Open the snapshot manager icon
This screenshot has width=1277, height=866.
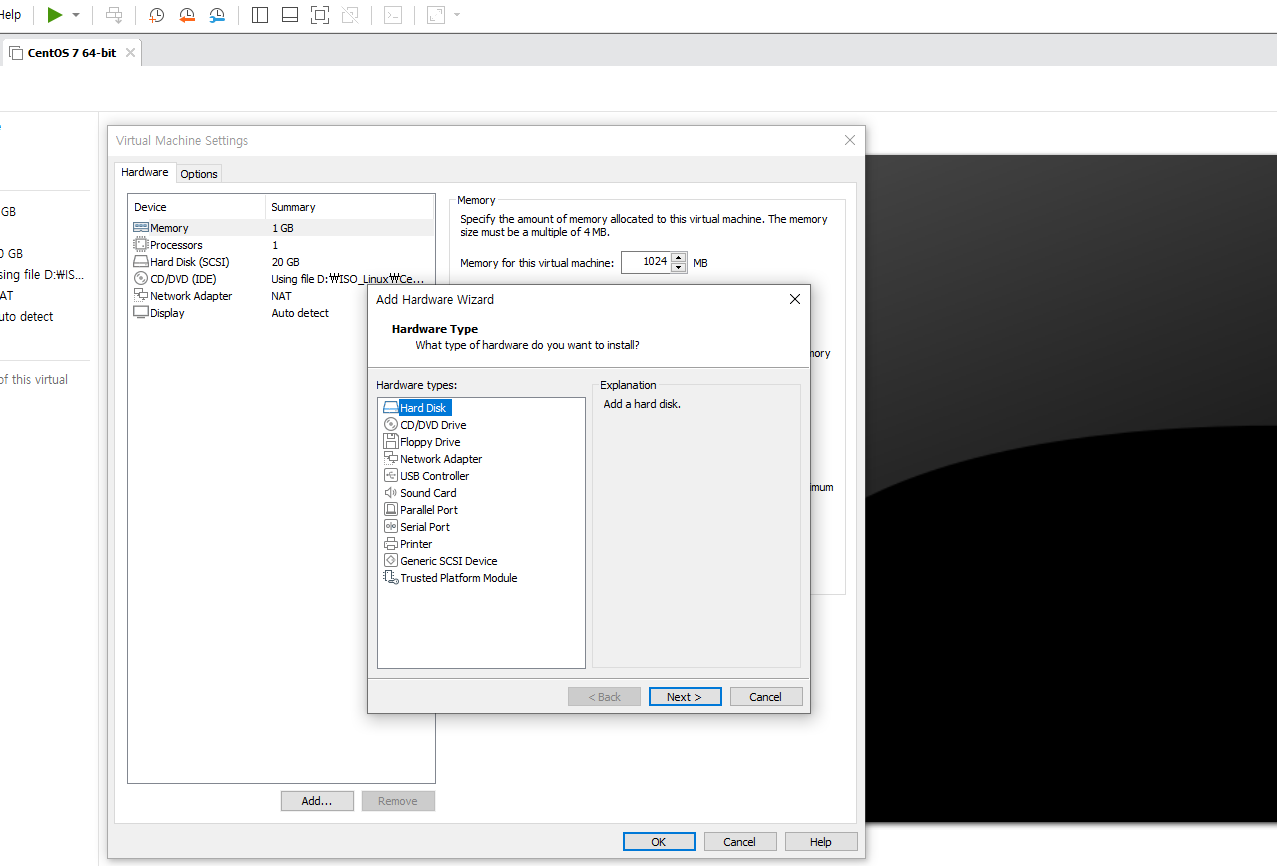(x=217, y=15)
